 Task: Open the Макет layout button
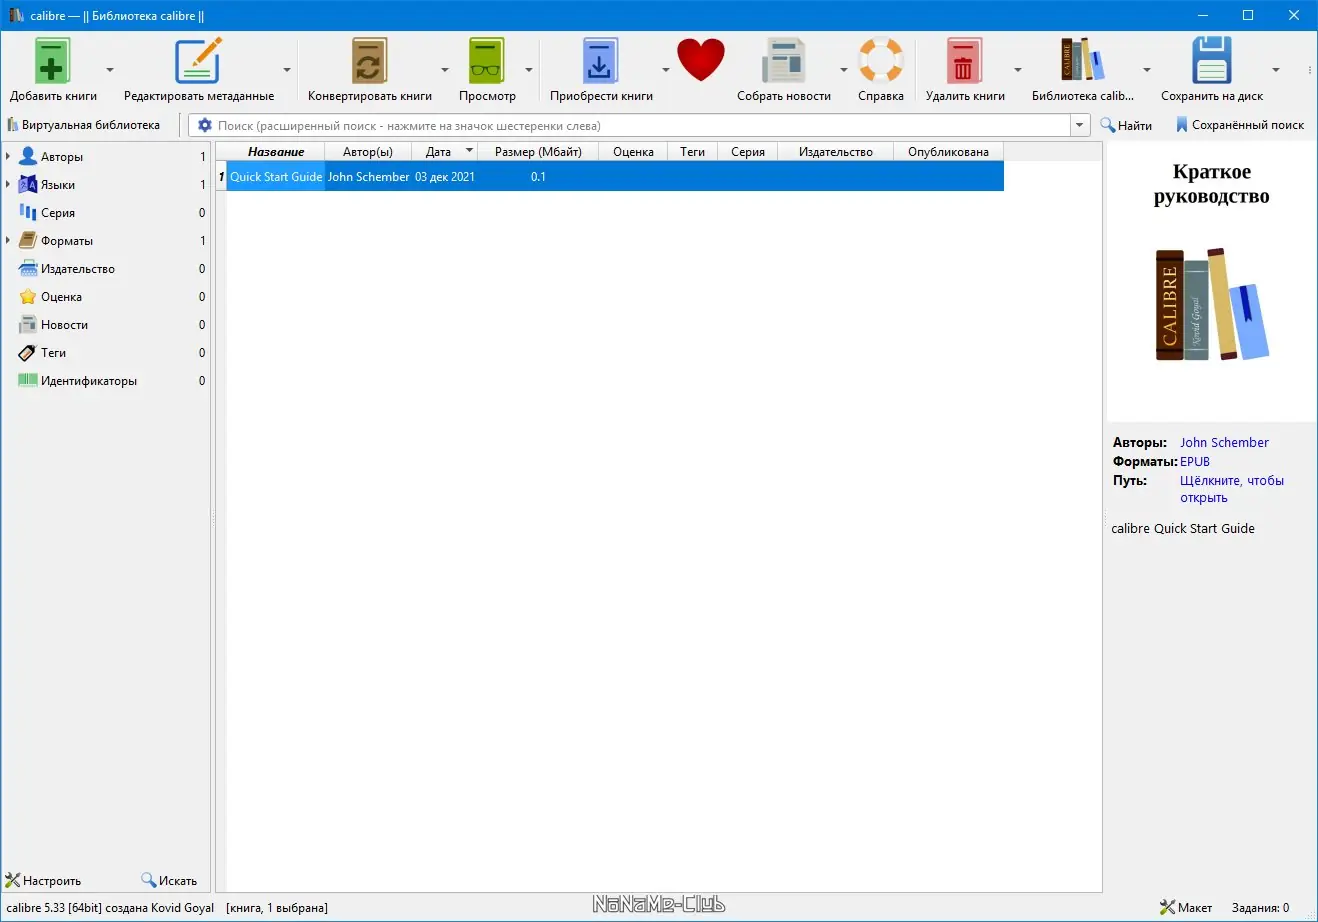click(x=1186, y=908)
